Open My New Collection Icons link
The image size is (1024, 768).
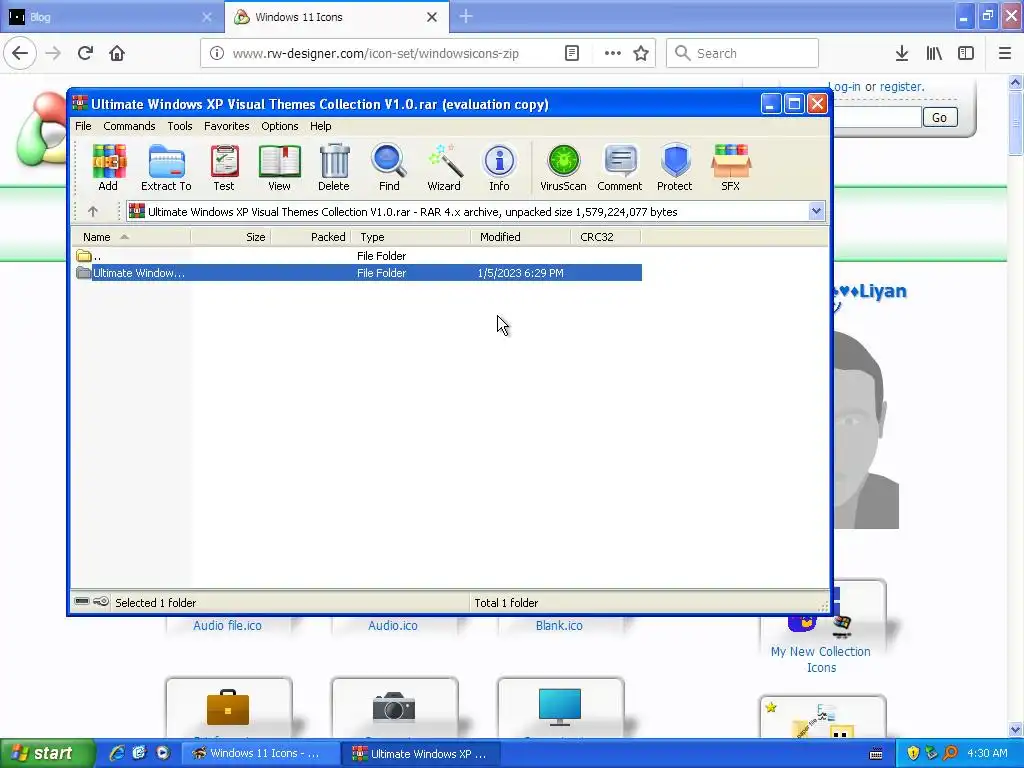coord(821,660)
